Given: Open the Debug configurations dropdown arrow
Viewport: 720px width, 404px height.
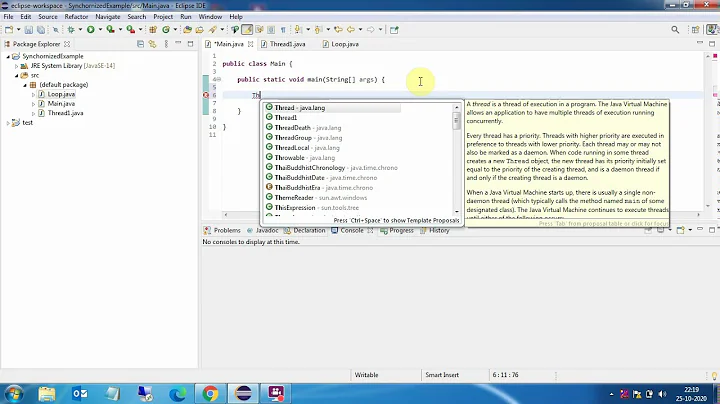Looking at the screenshot, I should click(80, 30).
